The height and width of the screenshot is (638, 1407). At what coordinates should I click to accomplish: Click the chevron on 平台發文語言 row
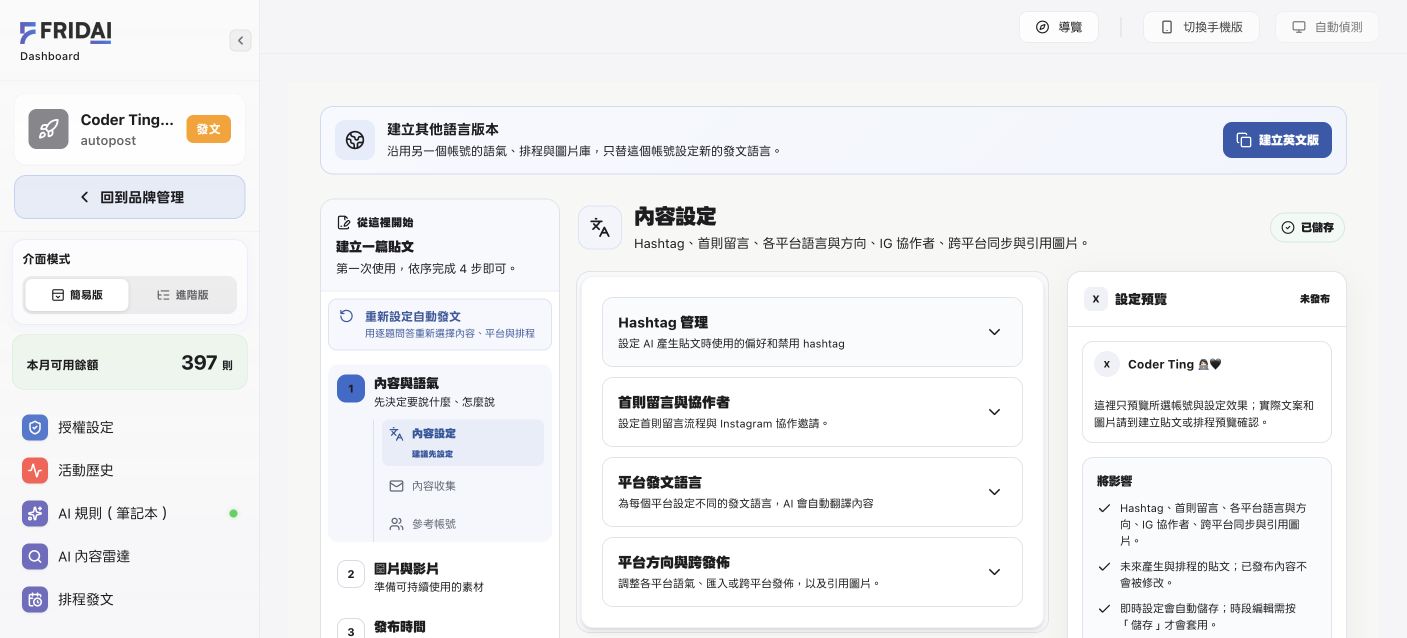[994, 492]
